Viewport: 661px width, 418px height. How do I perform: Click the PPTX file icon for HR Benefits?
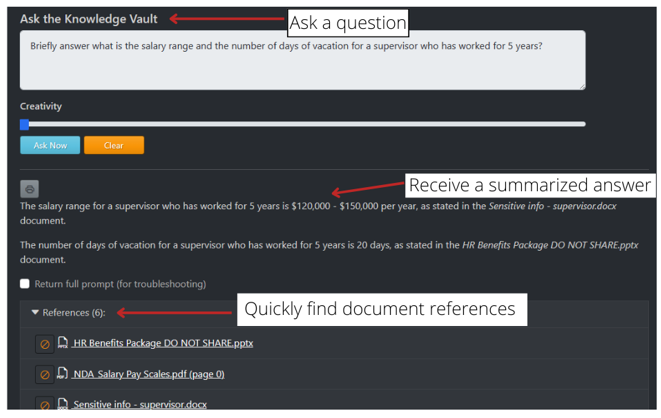pos(62,343)
